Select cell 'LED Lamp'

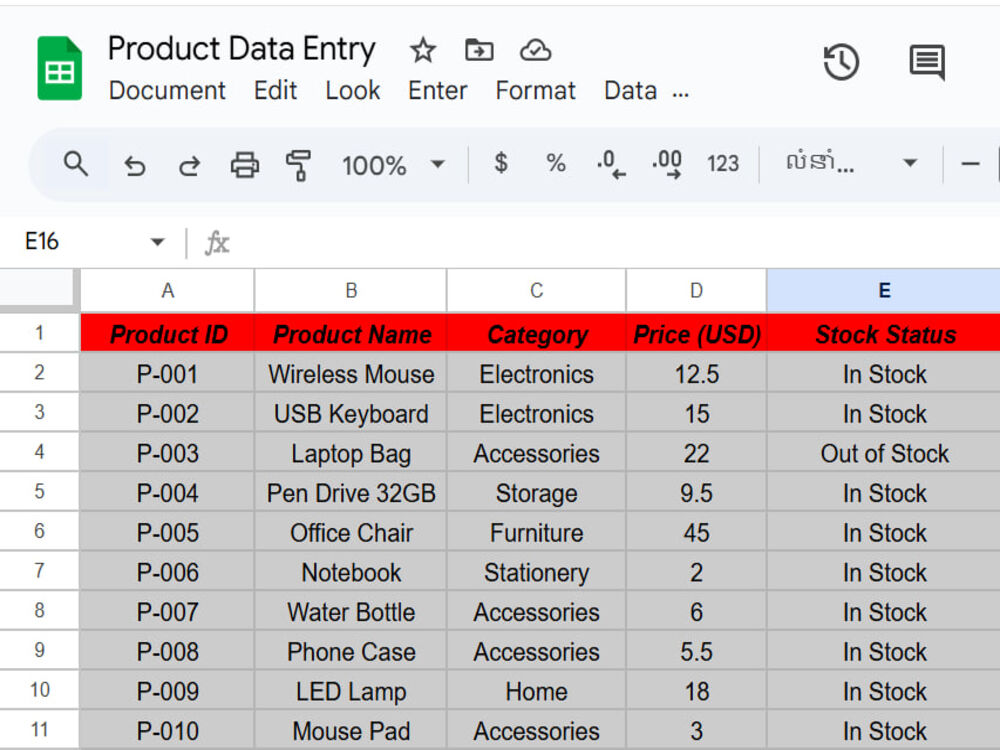click(x=351, y=691)
